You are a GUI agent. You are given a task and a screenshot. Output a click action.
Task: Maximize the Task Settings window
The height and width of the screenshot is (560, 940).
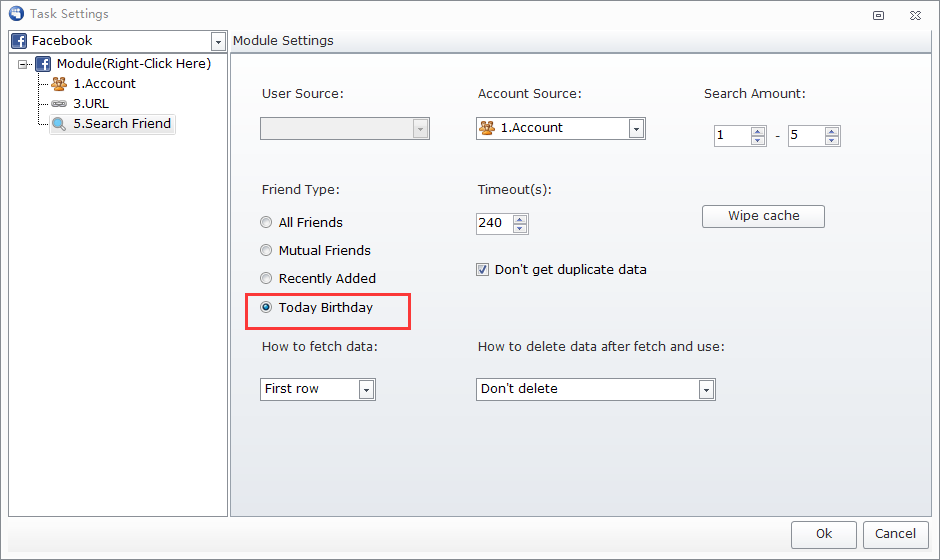point(878,16)
